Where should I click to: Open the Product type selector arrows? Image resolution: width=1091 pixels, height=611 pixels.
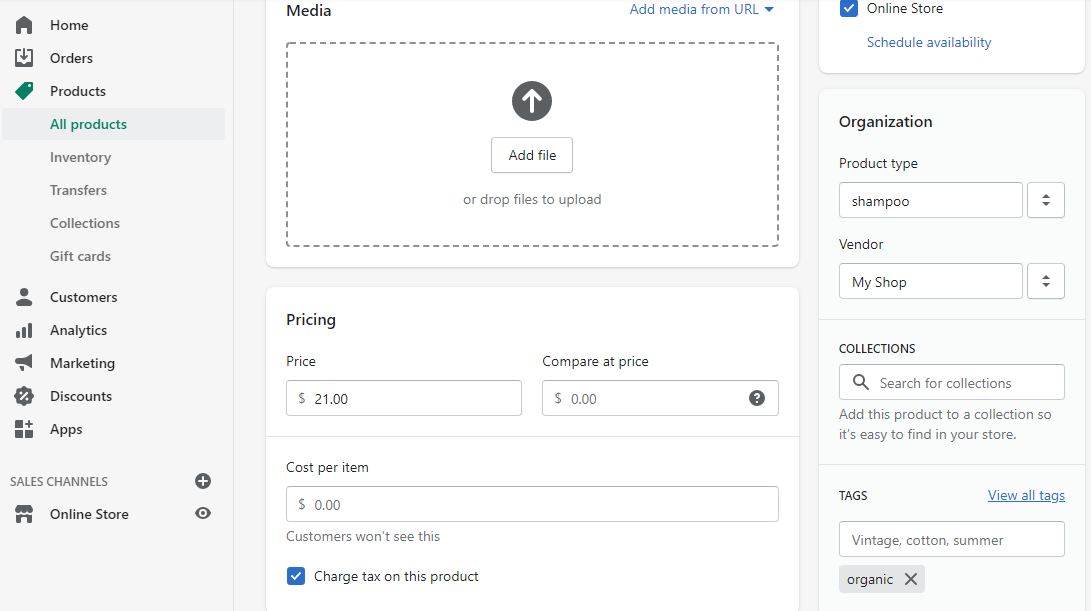[x=1045, y=200]
